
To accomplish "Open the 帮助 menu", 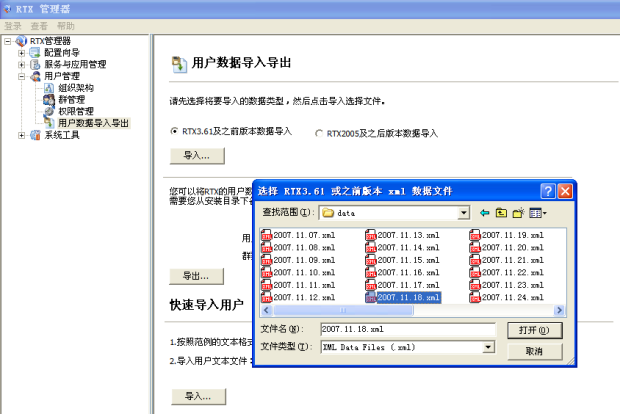I will coord(66,26).
